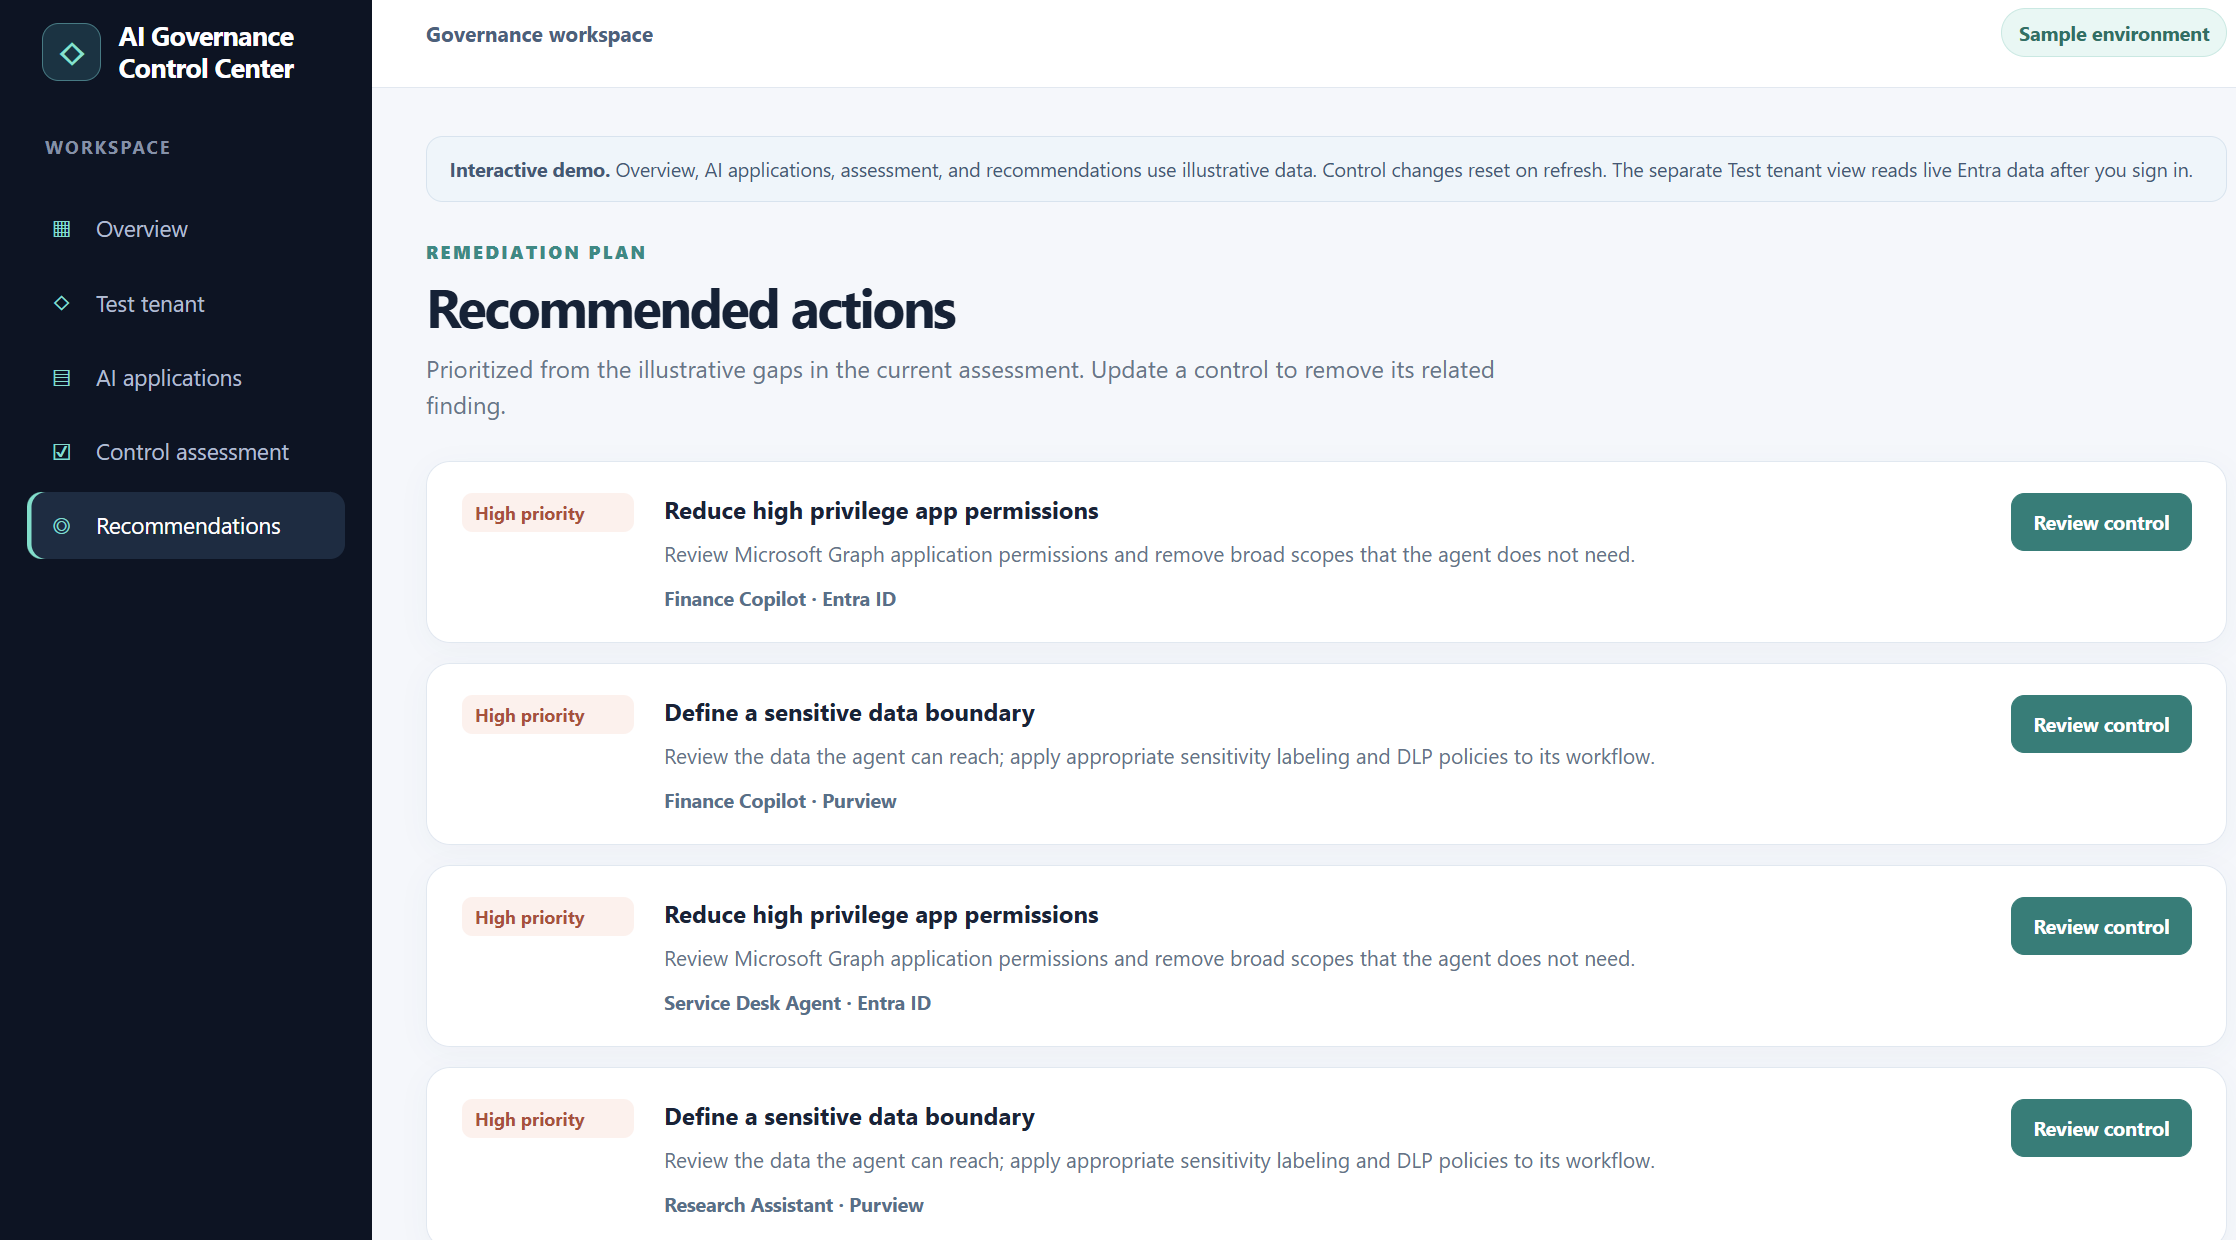The image size is (2236, 1240).
Task: Review control for Finance Copilot Entra ID
Action: pos(2101,522)
